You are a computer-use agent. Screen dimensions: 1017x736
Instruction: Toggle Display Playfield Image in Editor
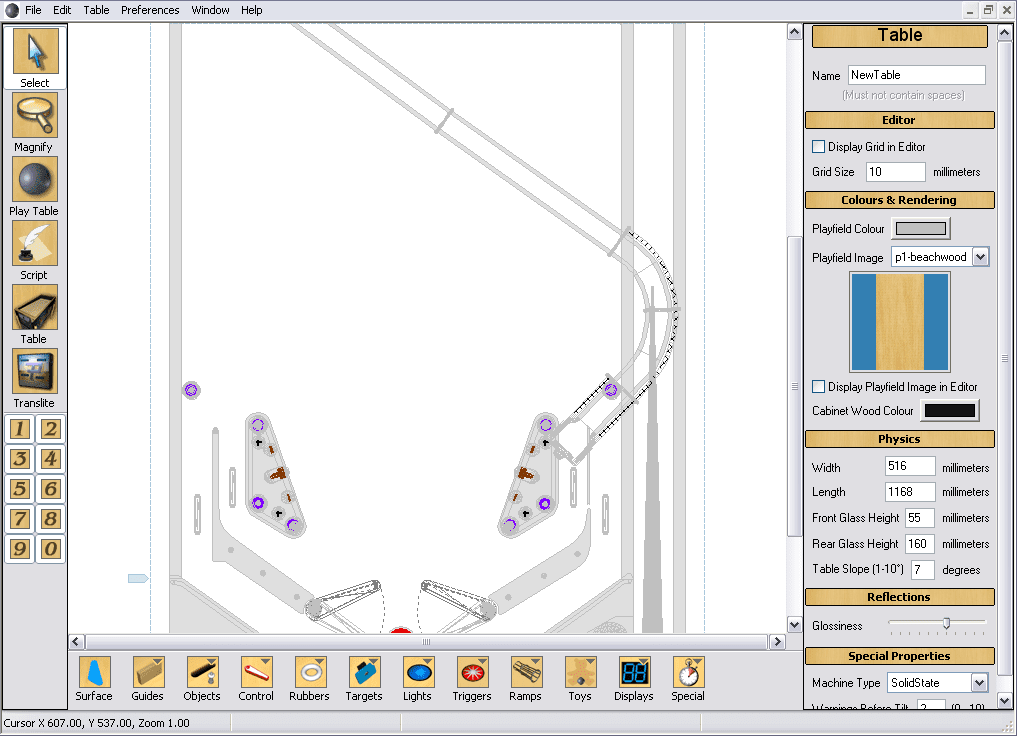[819, 386]
